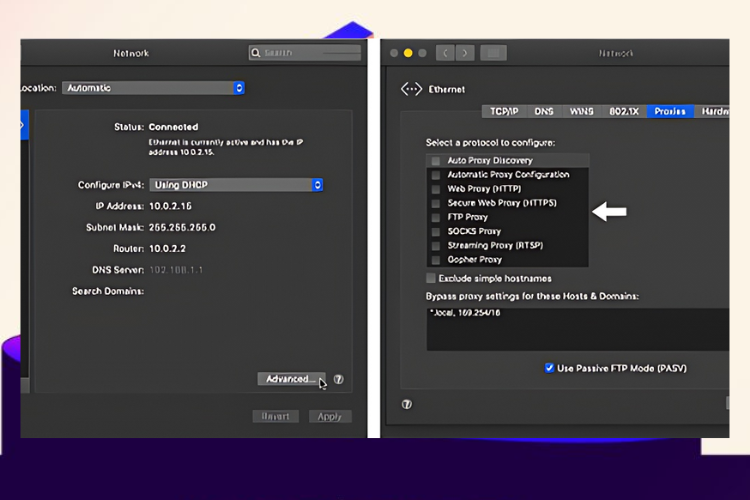Click the help icon in the Proxies window
The image size is (750, 500).
point(407,404)
